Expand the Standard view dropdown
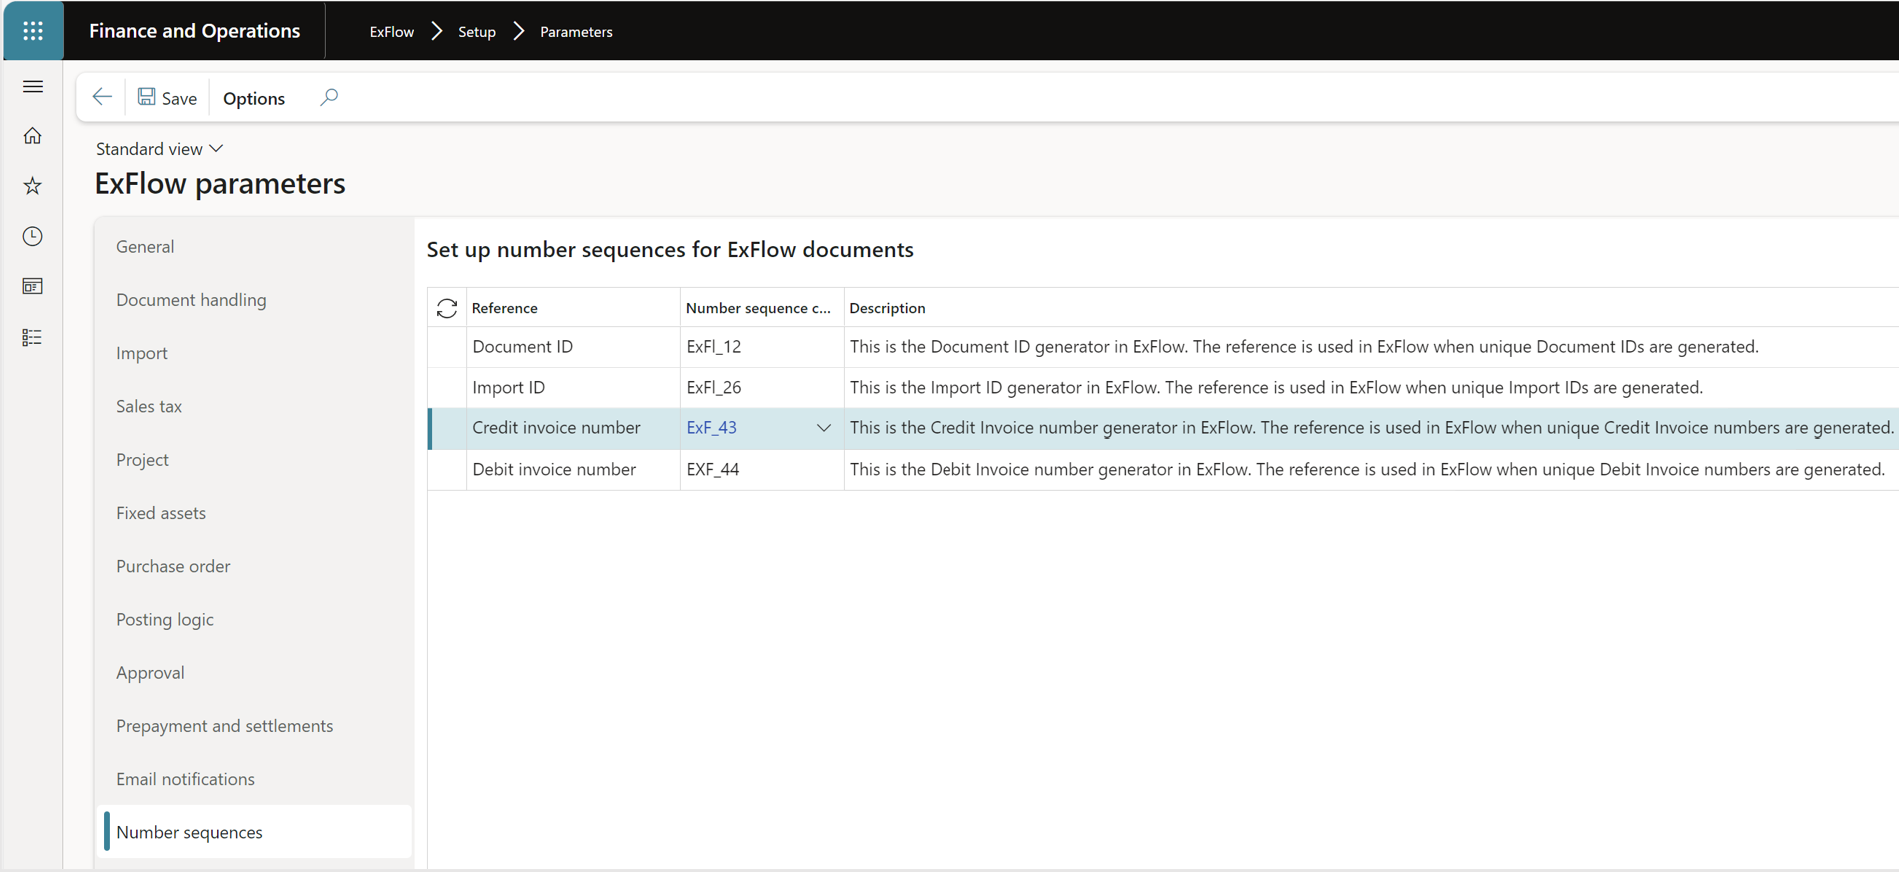The height and width of the screenshot is (873, 1899). (x=159, y=149)
